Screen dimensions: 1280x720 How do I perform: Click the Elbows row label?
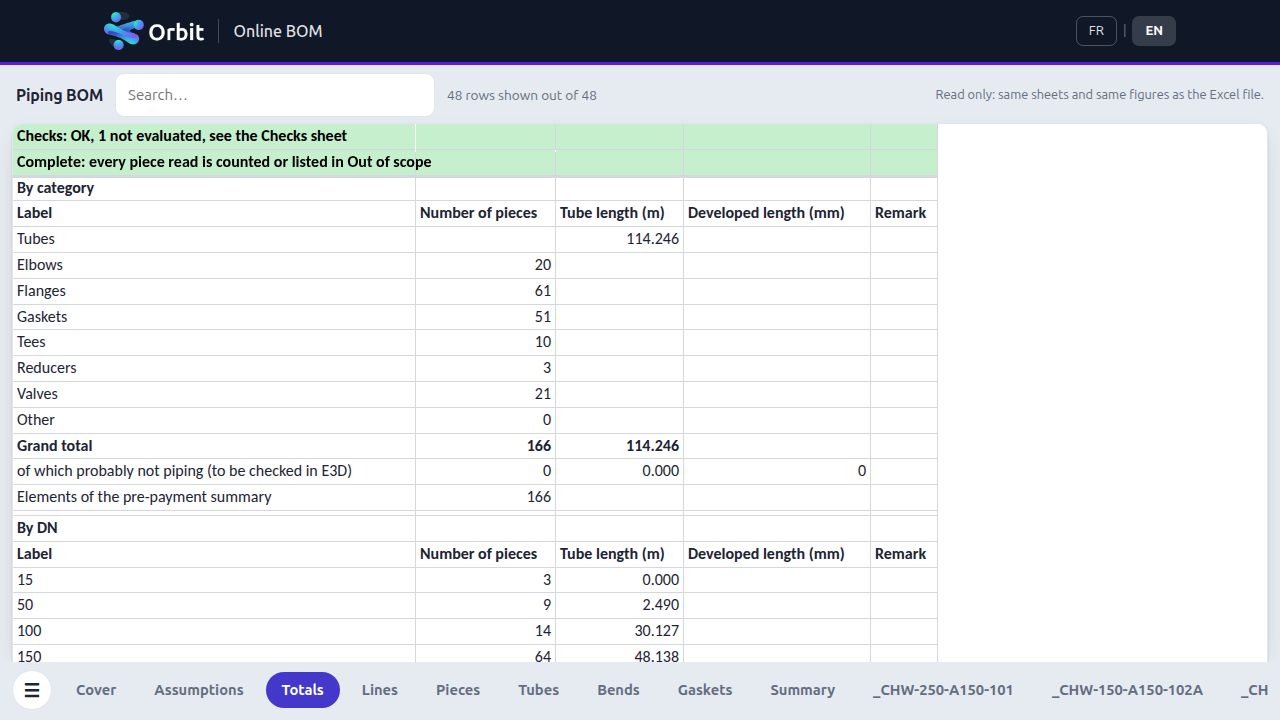tap(40, 265)
